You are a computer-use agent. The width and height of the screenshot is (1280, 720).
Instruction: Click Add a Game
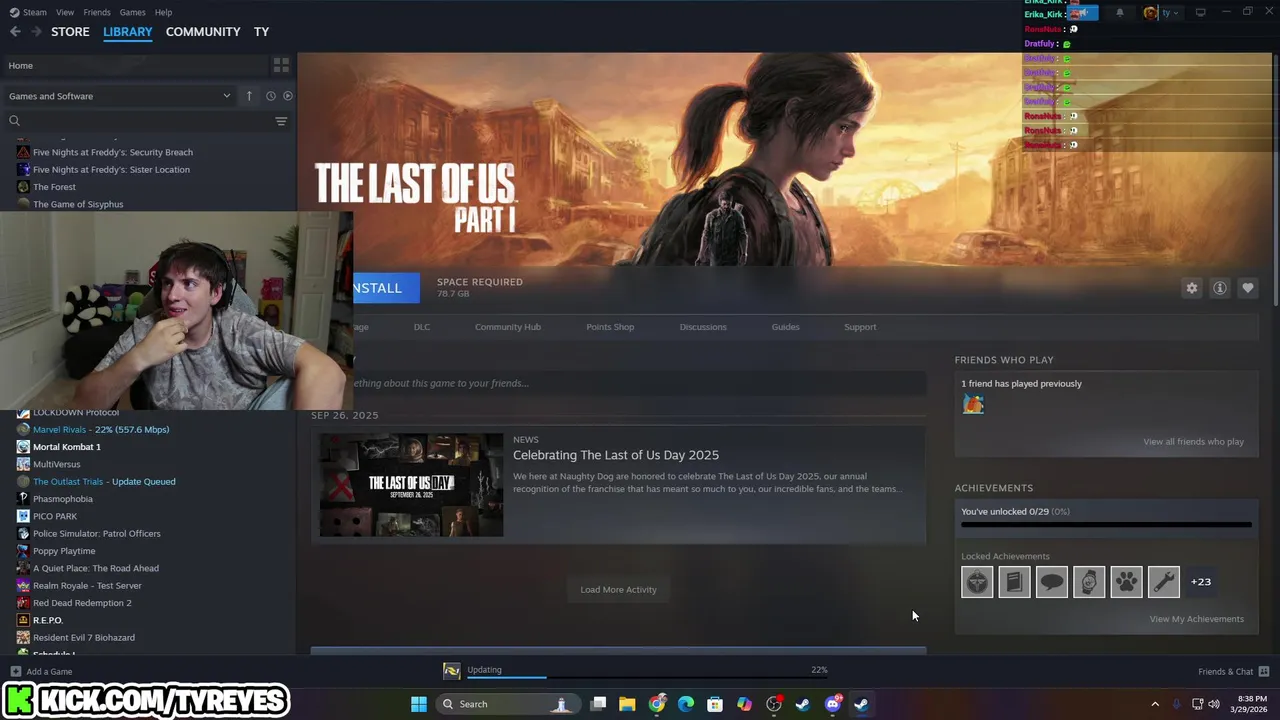coord(41,672)
